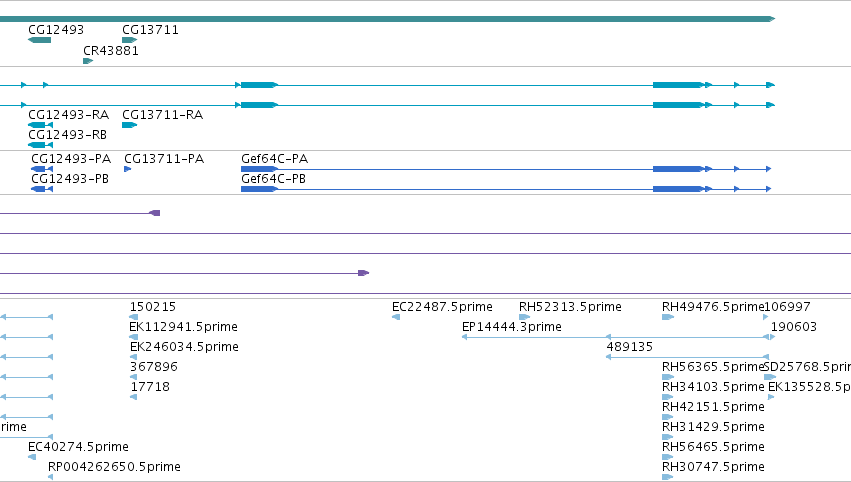Click the EP14444.3prime EST alignment line

coord(615,337)
